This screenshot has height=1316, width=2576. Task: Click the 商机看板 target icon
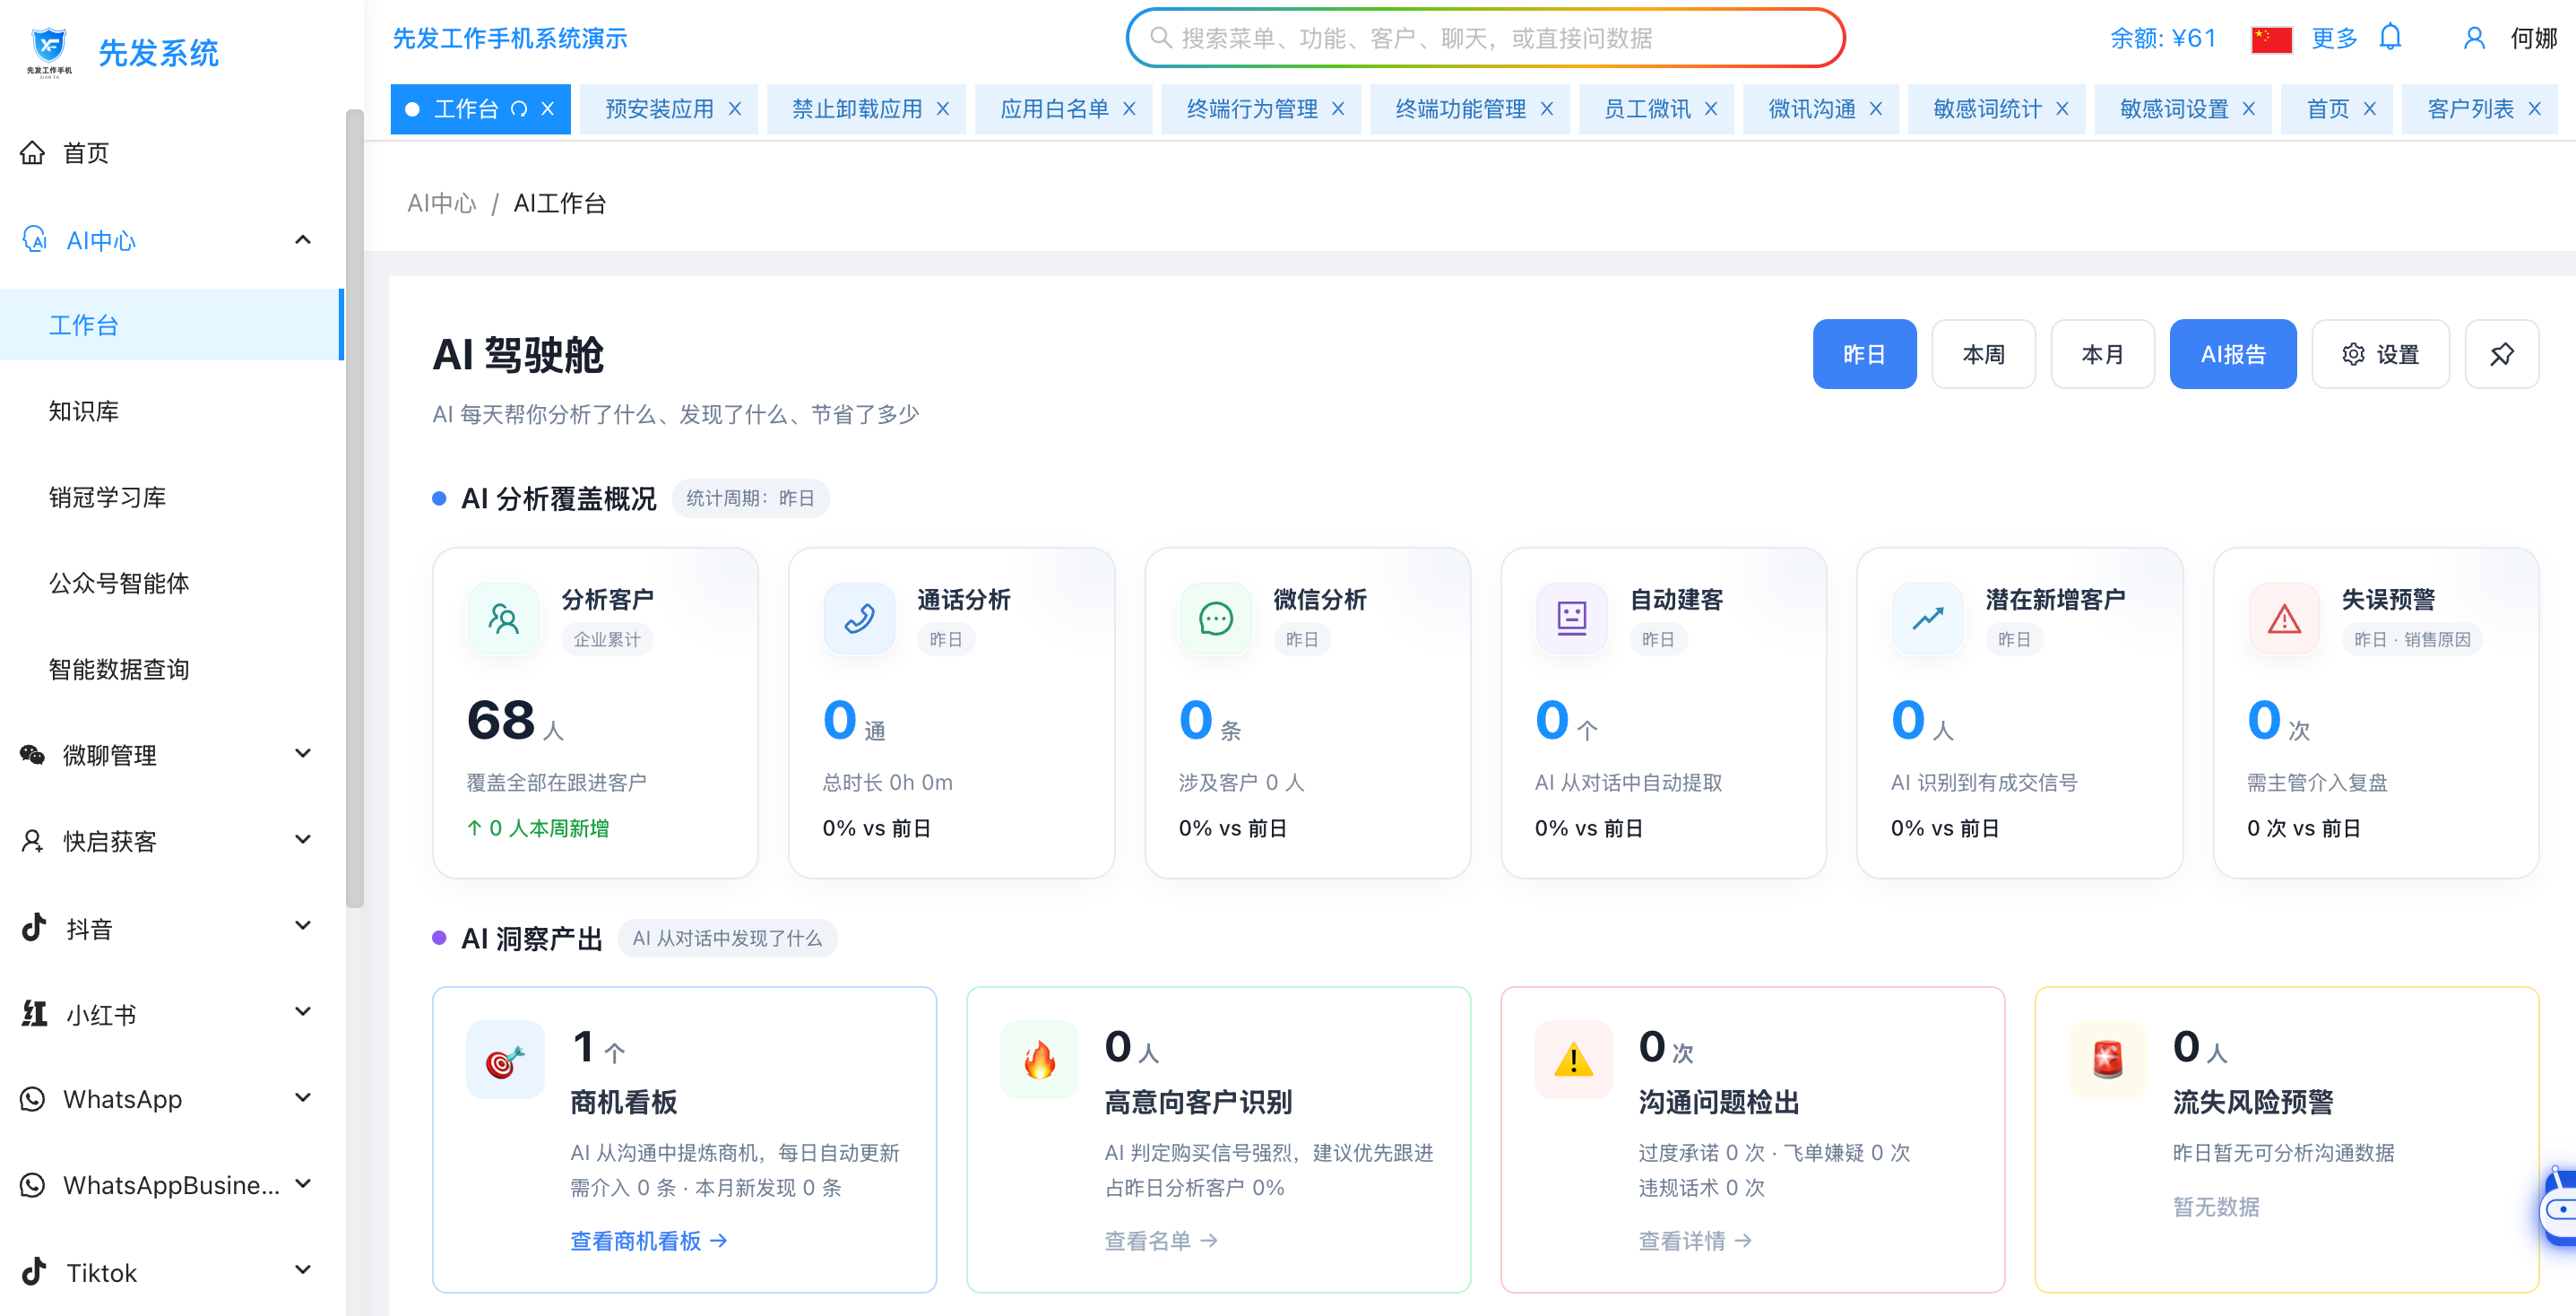coord(505,1059)
